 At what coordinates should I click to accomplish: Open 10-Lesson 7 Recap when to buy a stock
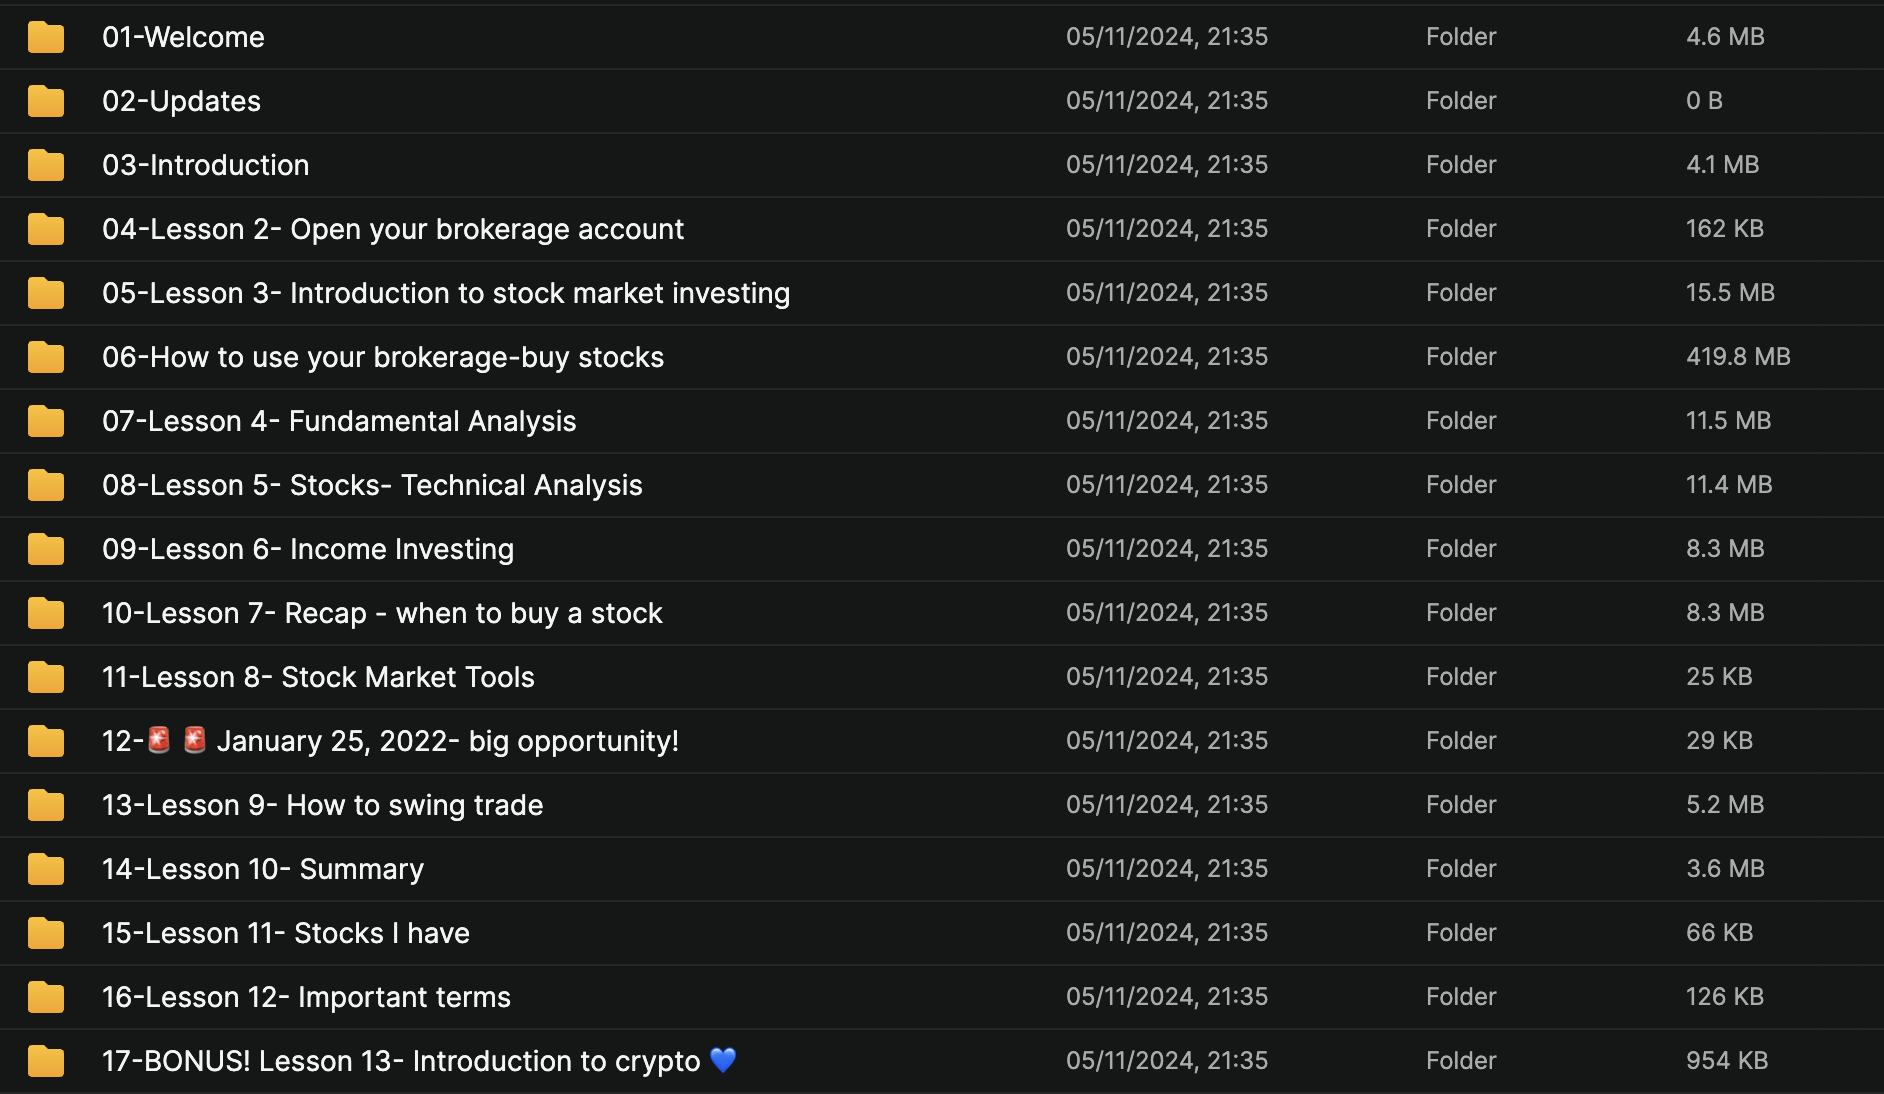tap(382, 613)
